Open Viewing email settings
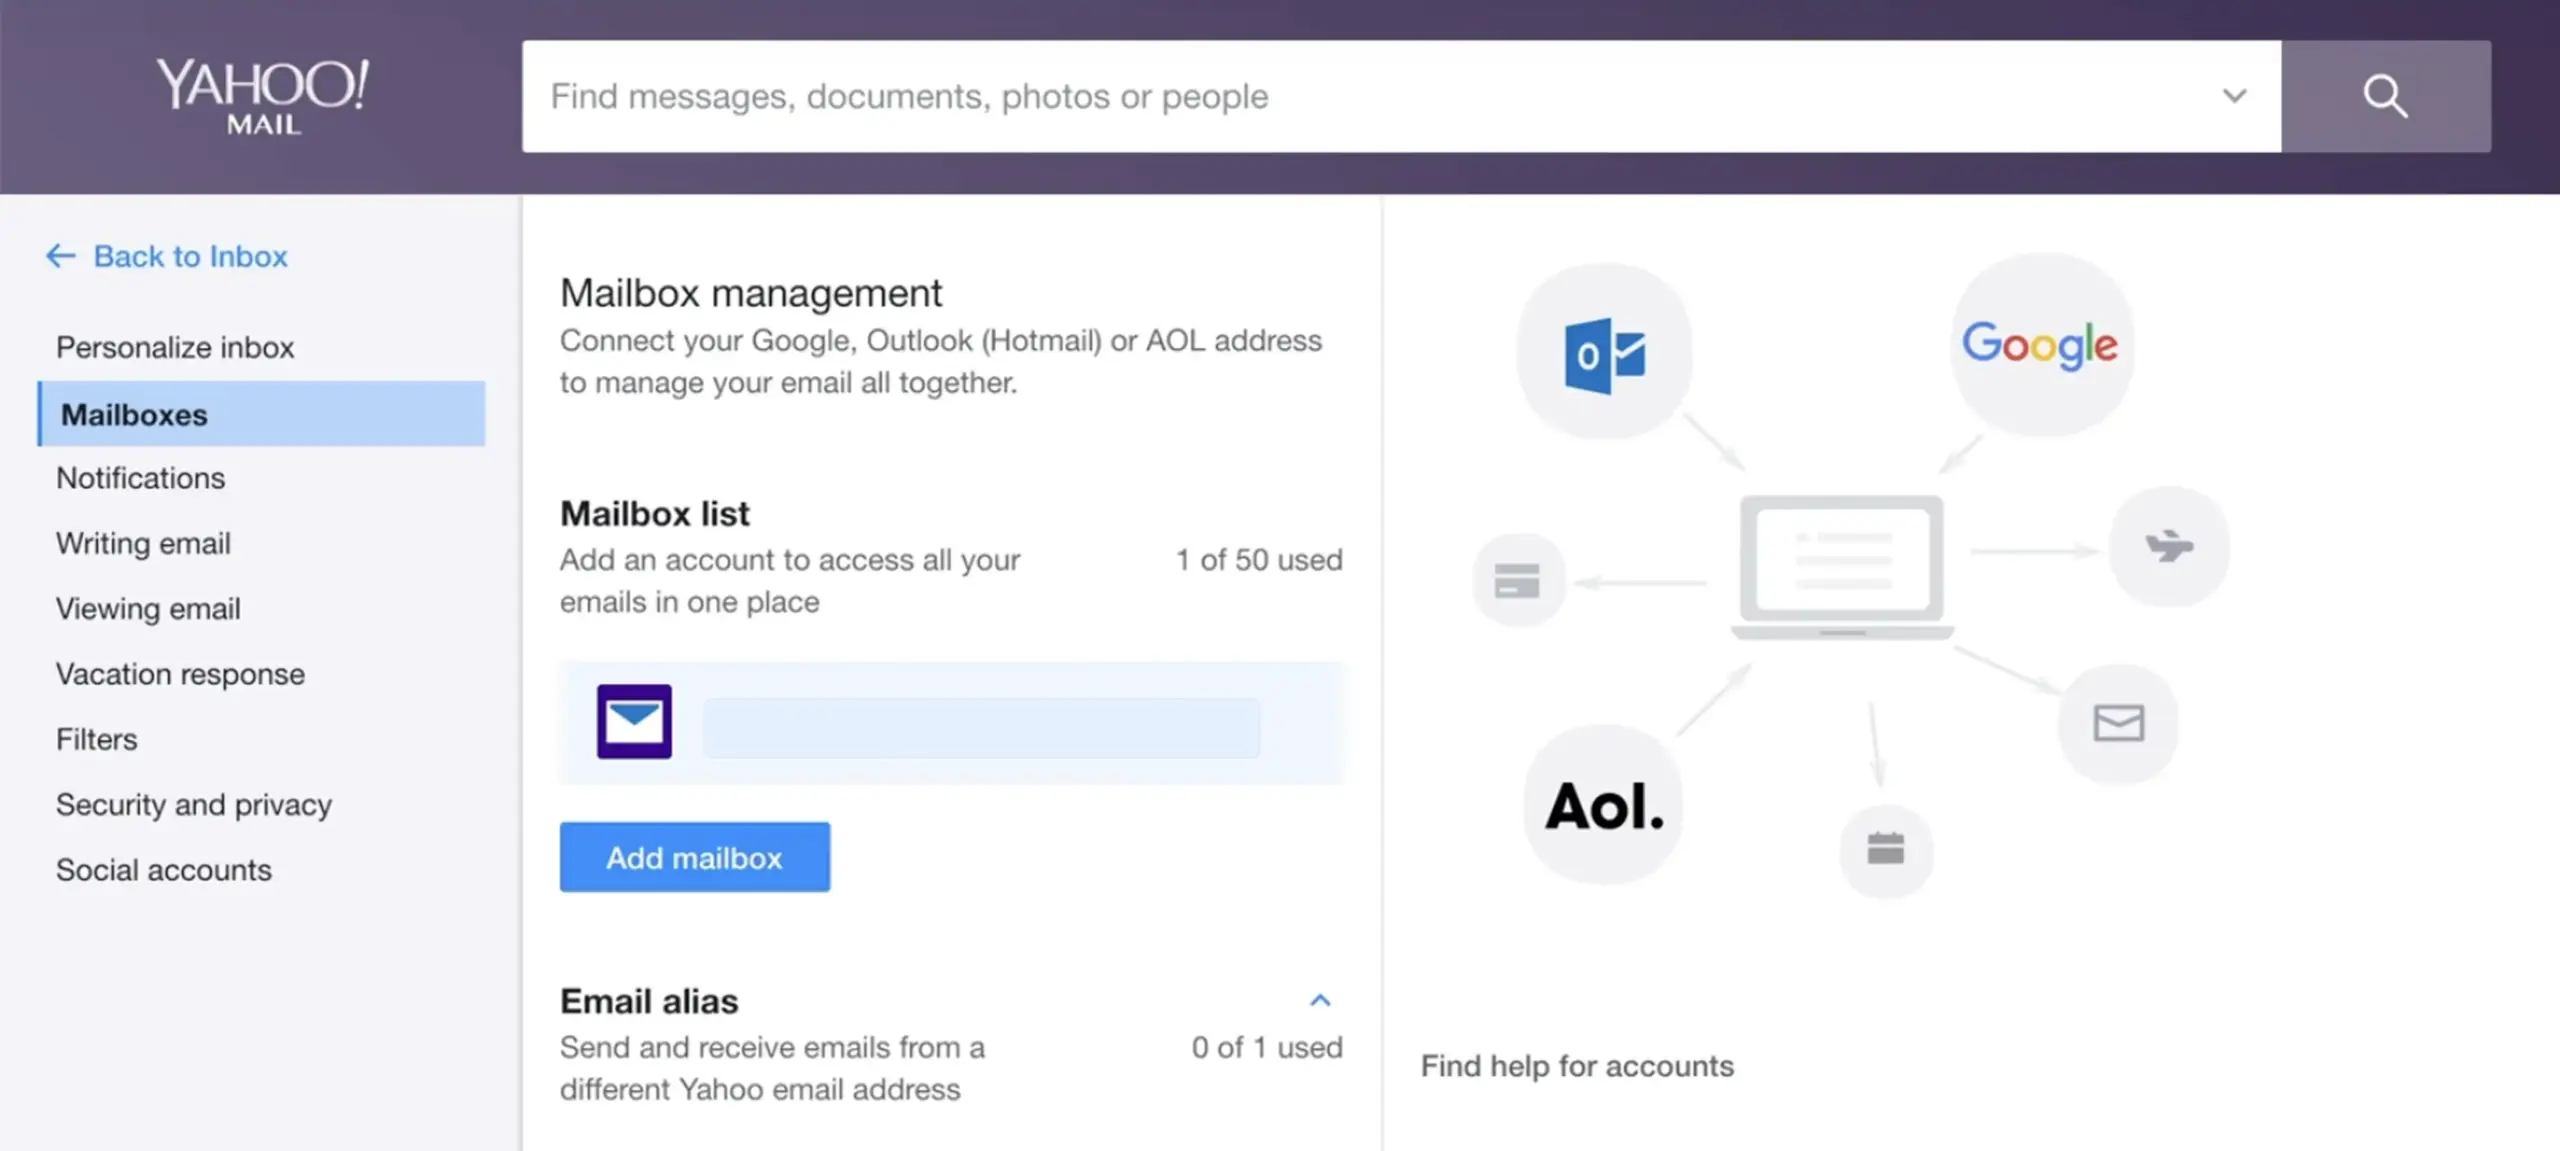Screen dimensions: 2560x1151 [x=148, y=608]
